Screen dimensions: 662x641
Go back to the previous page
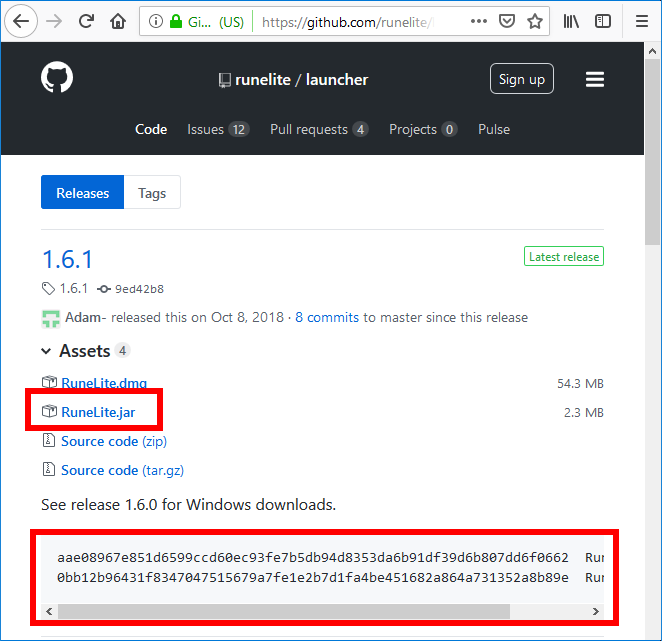[x=21, y=21]
